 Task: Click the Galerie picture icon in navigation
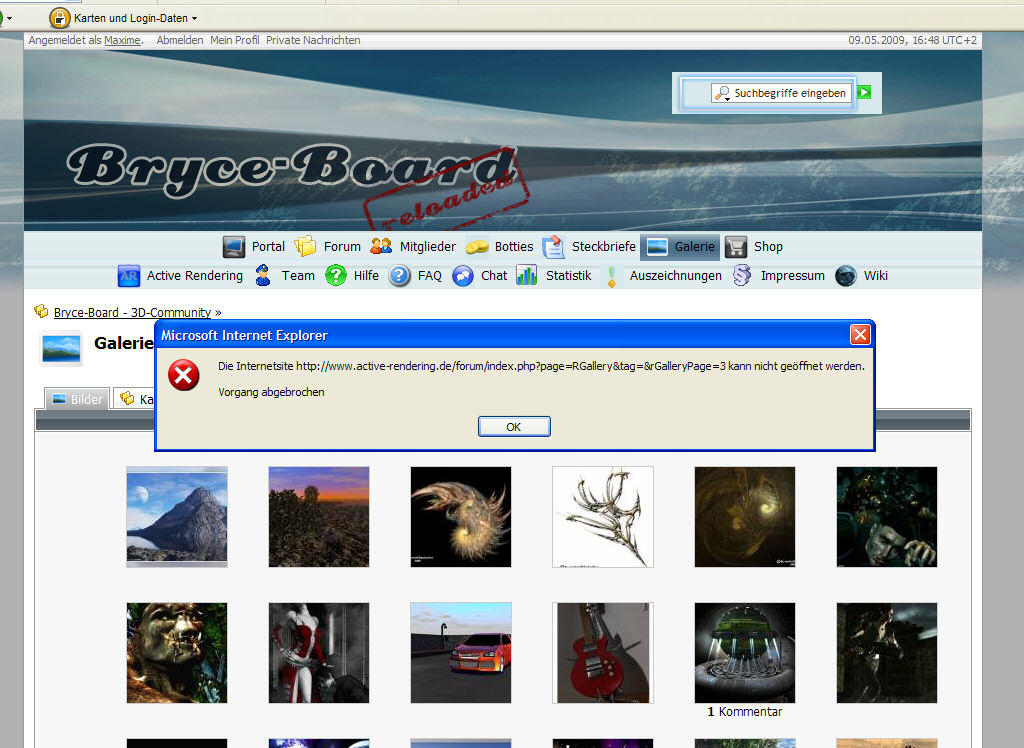pyautogui.click(x=656, y=247)
